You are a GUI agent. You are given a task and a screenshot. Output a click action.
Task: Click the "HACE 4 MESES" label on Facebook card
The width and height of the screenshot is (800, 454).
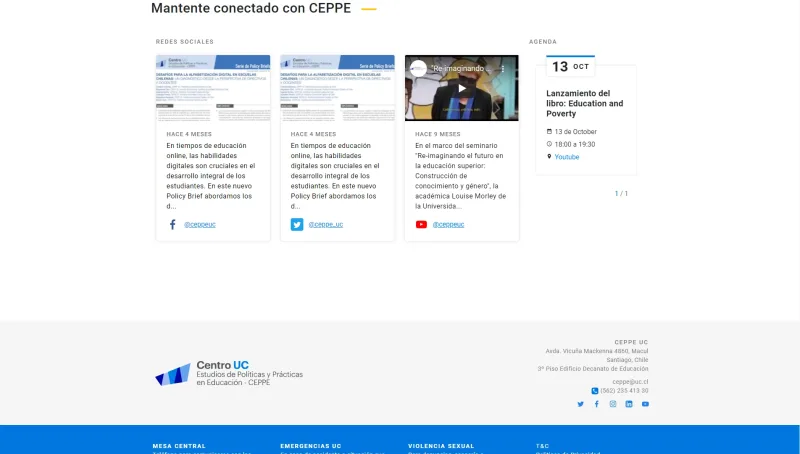pos(189,134)
